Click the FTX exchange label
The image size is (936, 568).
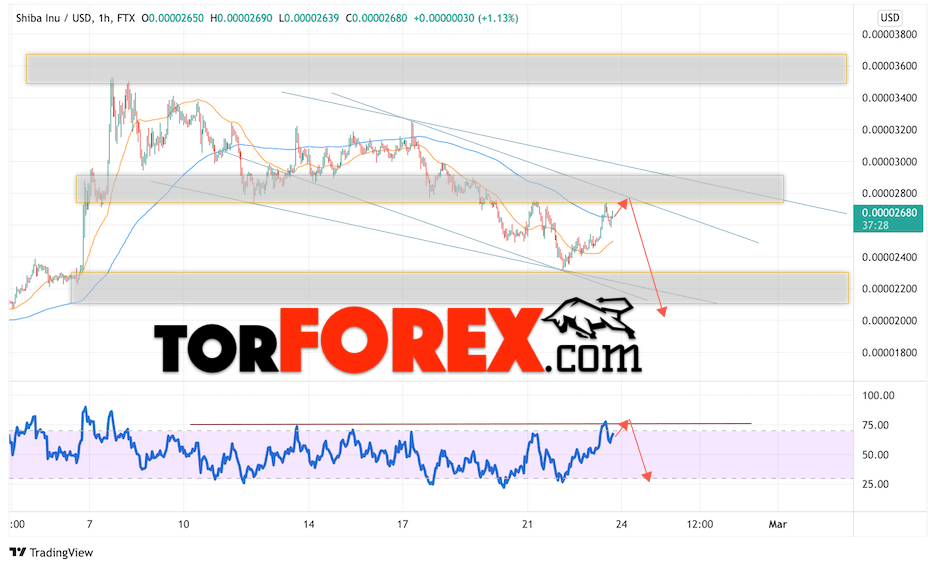[126, 18]
